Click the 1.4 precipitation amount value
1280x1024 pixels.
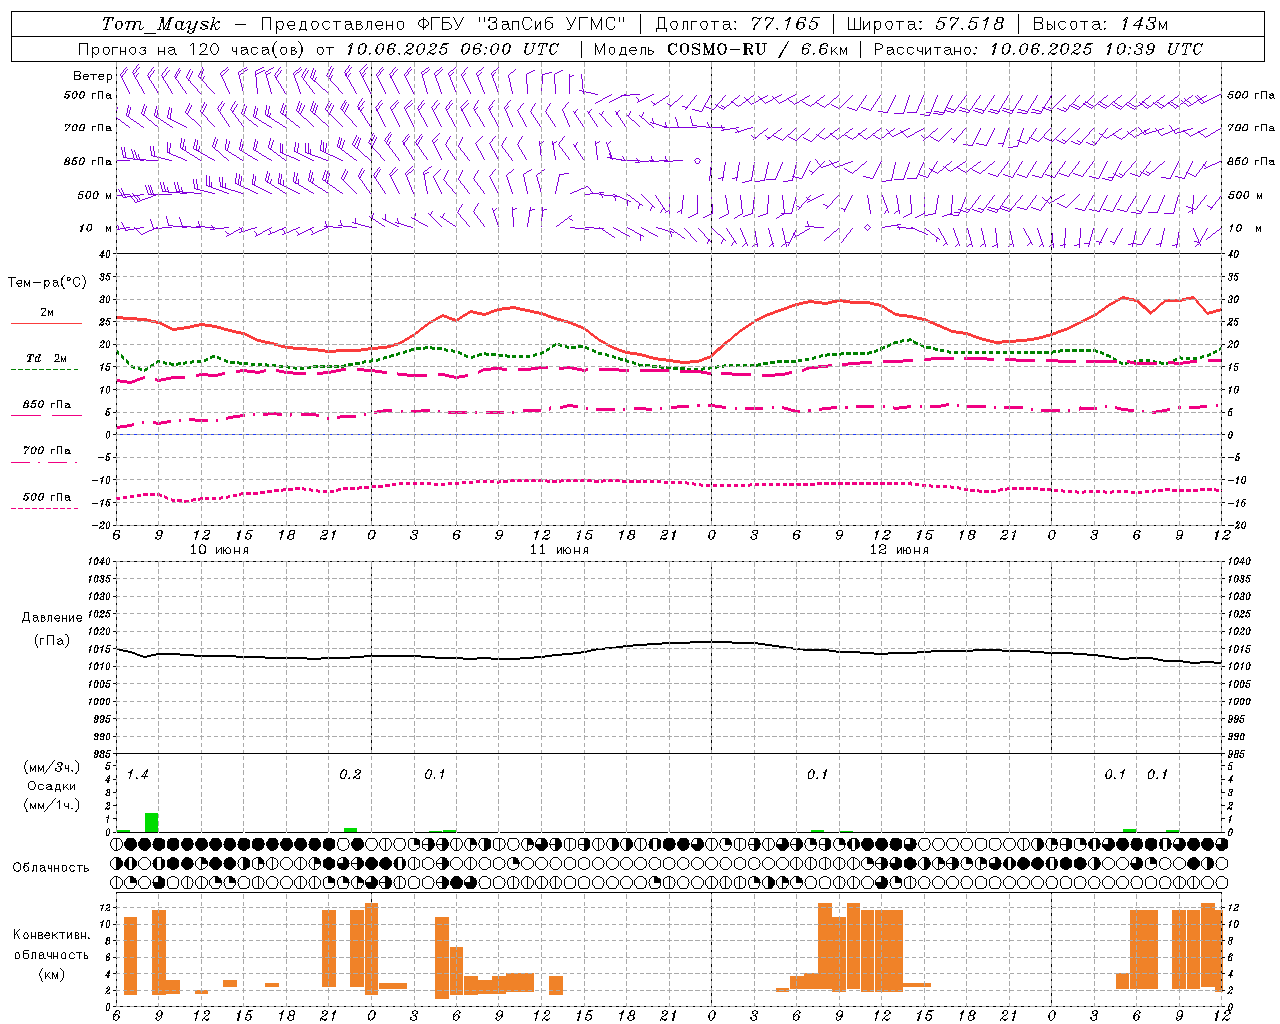(x=137, y=775)
